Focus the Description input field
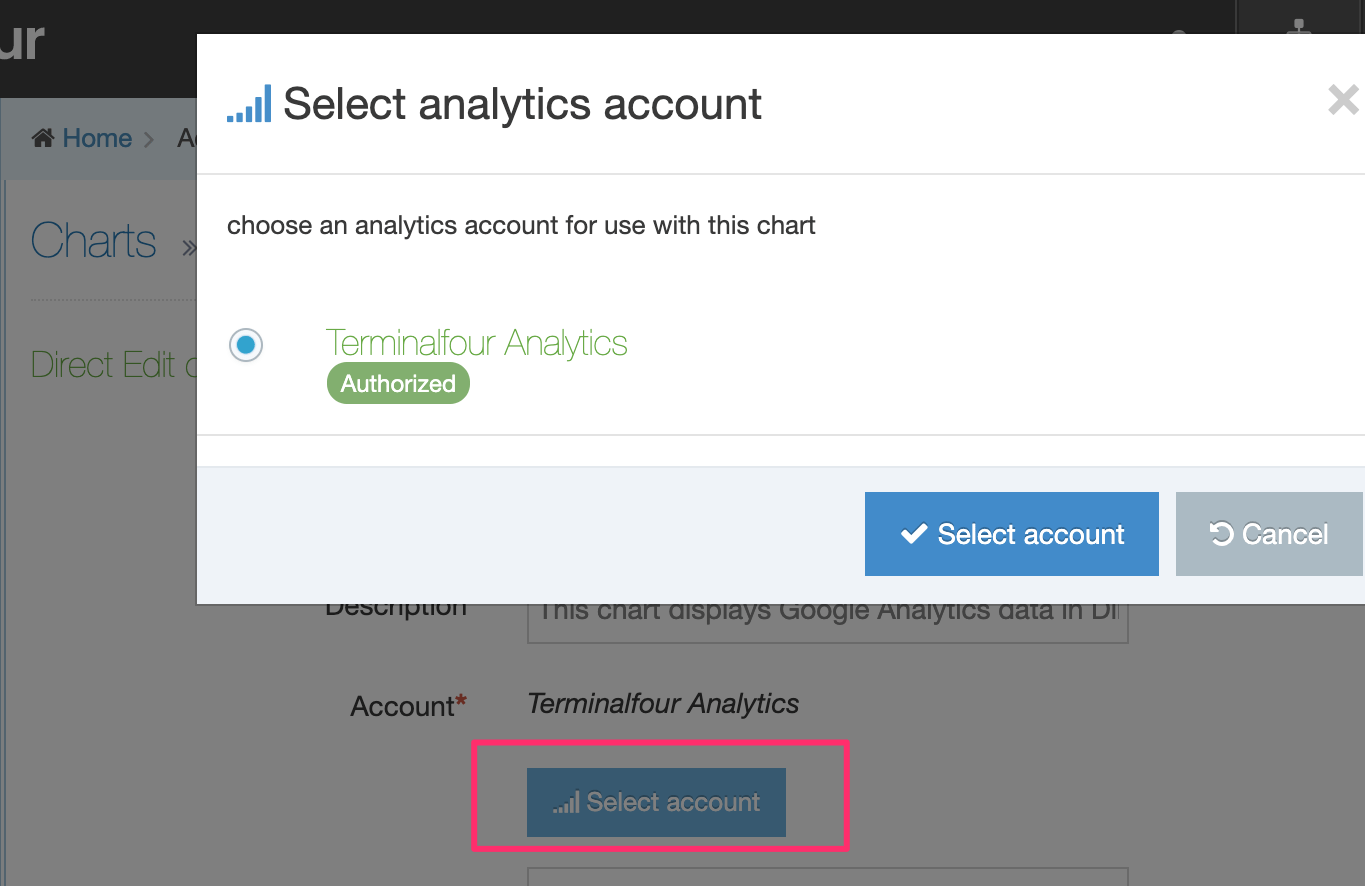Screen dimensions: 1365x886 (827, 614)
